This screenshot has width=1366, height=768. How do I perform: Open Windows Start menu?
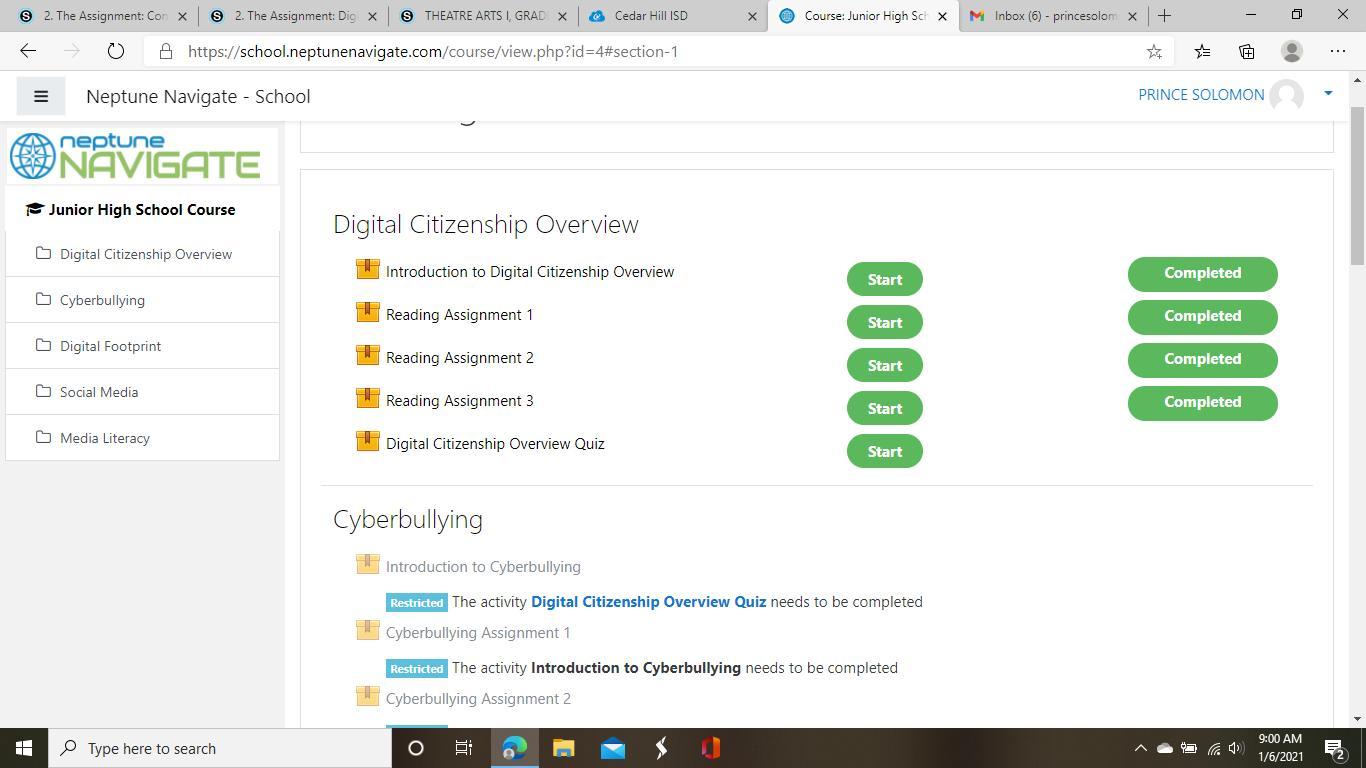coord(24,748)
